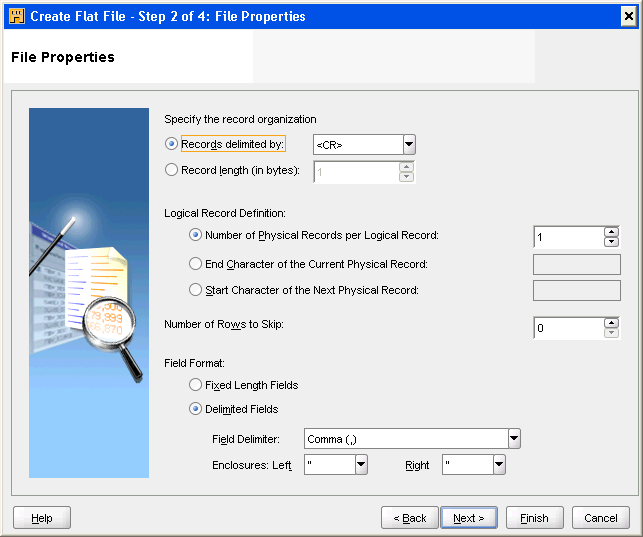
Task: Select Delimited Fields radio button
Action: tap(195, 409)
